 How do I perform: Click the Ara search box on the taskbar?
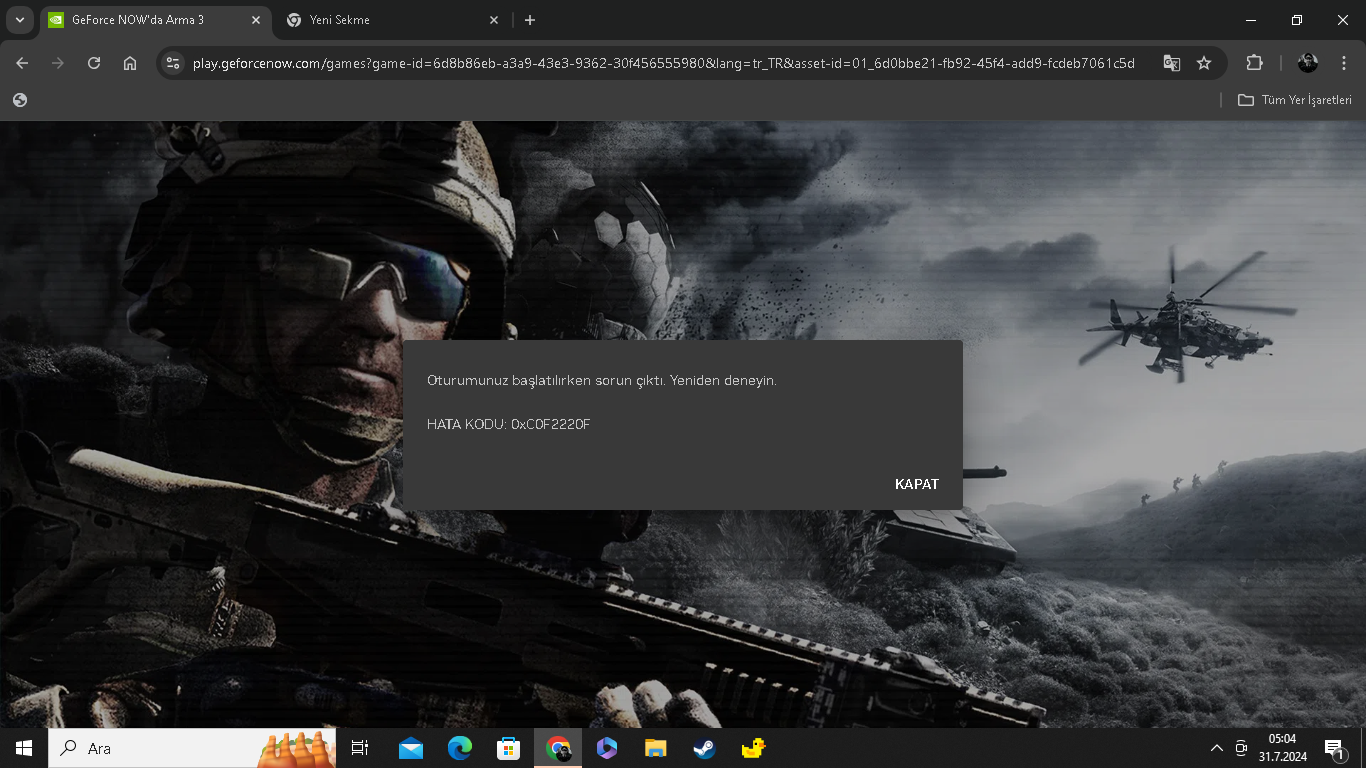point(192,748)
